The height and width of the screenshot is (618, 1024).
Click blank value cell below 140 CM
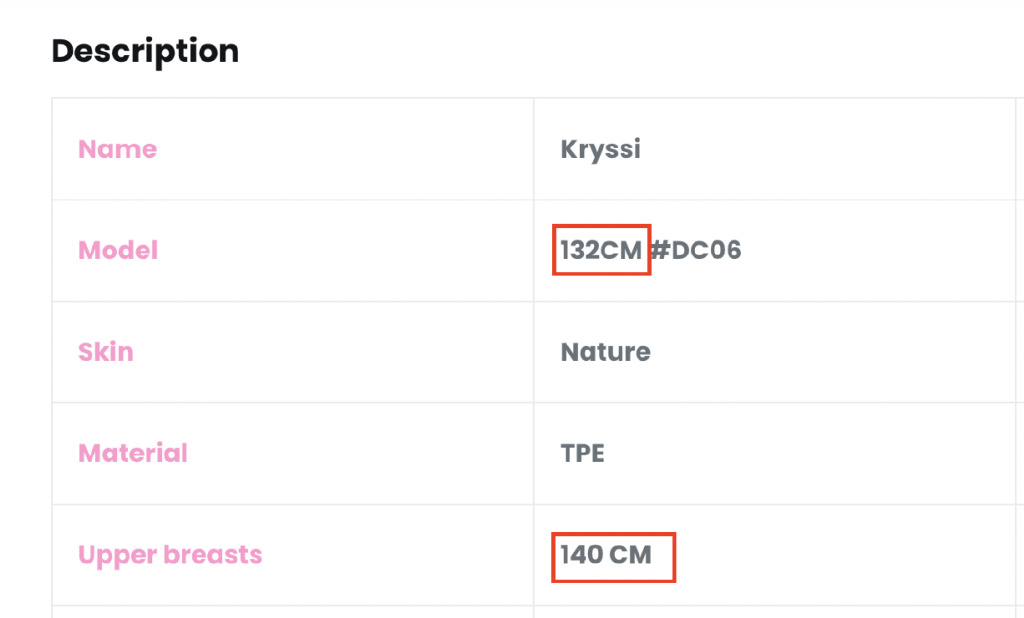click(770, 612)
